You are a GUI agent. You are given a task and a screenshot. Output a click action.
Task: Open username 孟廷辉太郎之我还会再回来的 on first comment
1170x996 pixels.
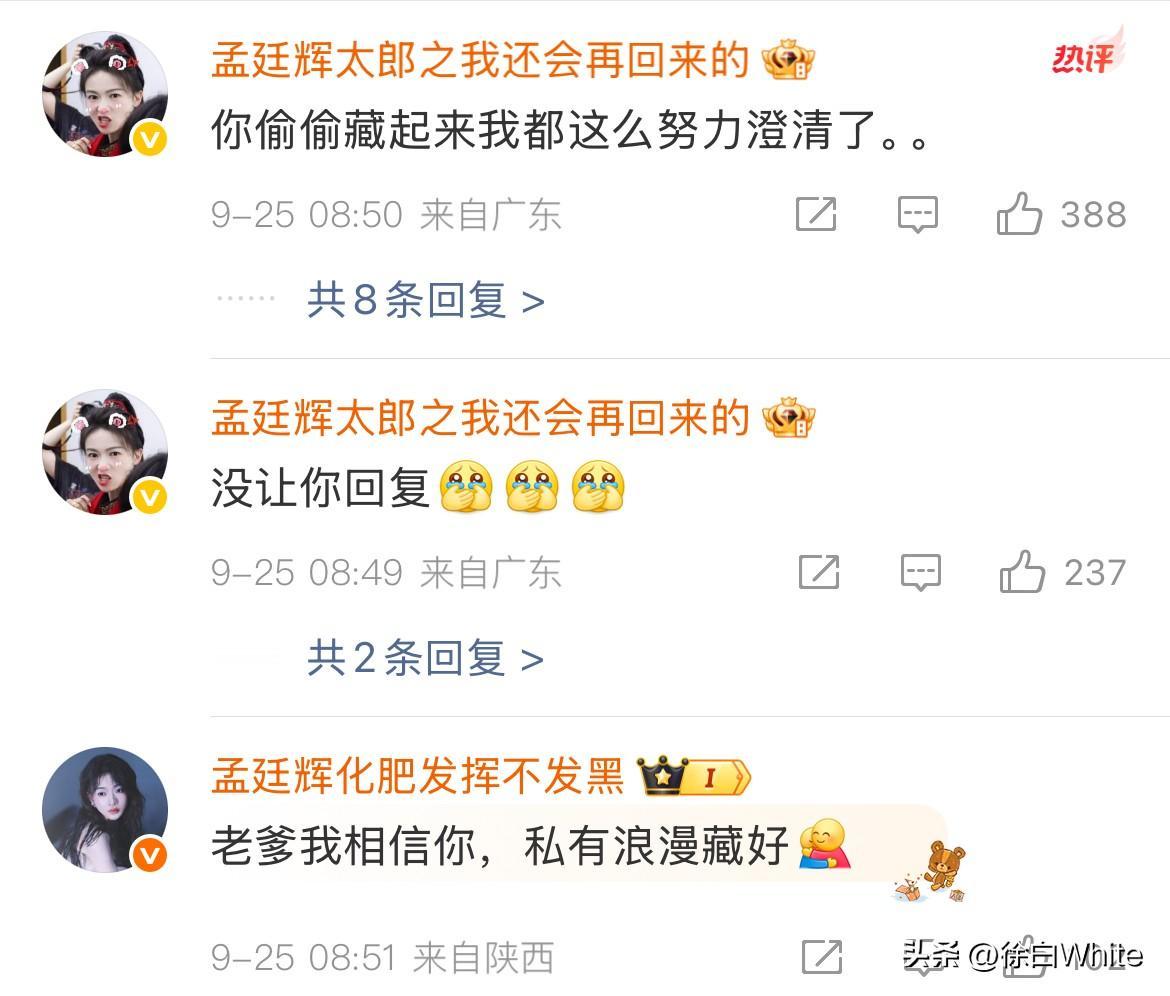pos(481,60)
